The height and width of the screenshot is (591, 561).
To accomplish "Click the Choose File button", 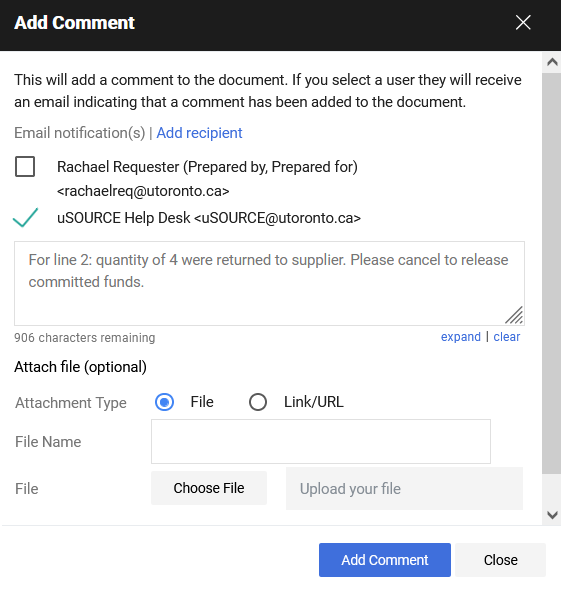I will 209,488.
